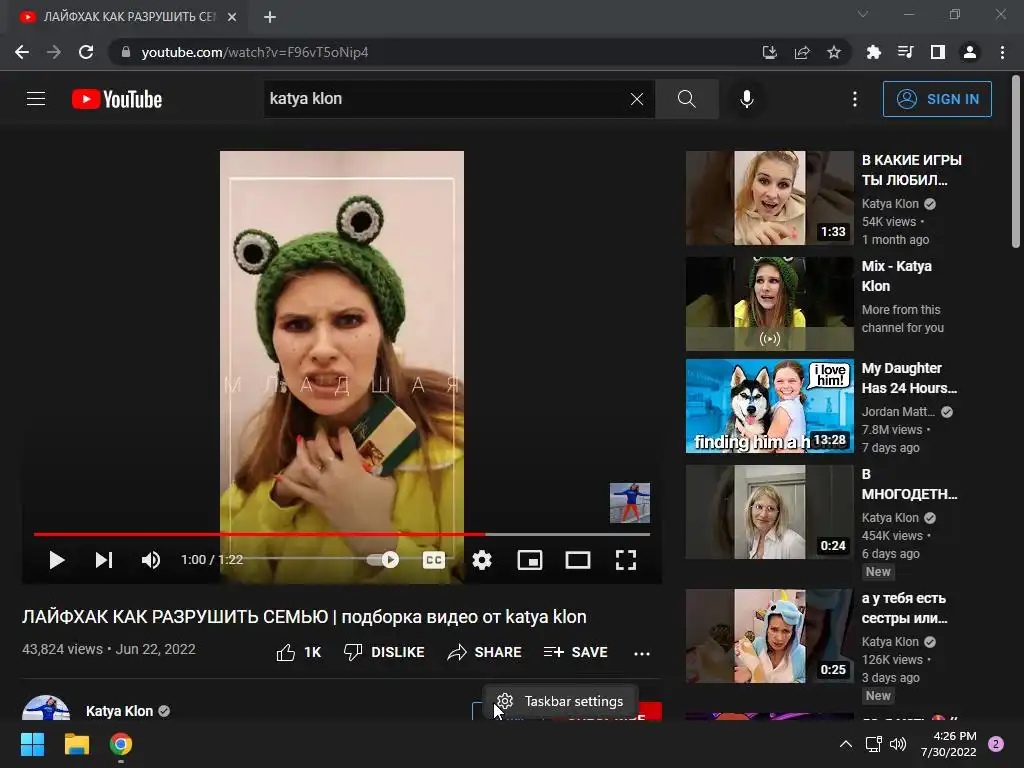Show hidden tray icons chevron
Screen dimensions: 1024x768
845,744
